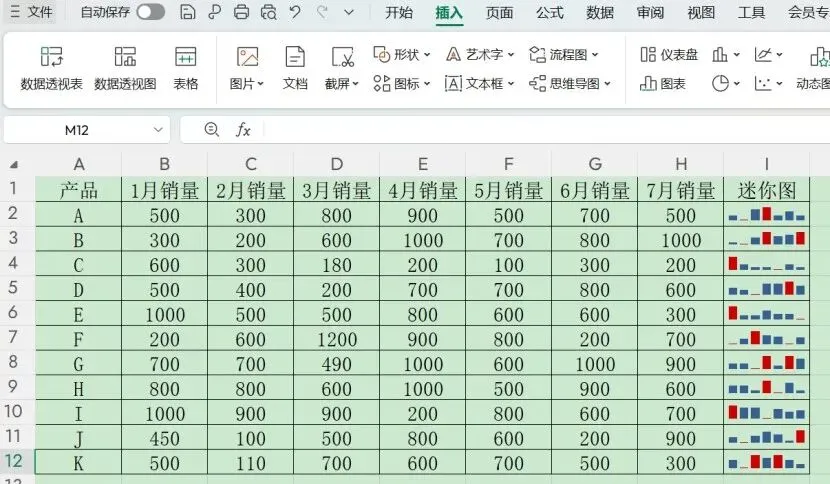Click the sparkline in row A
The height and width of the screenshot is (484, 830).
766,214
